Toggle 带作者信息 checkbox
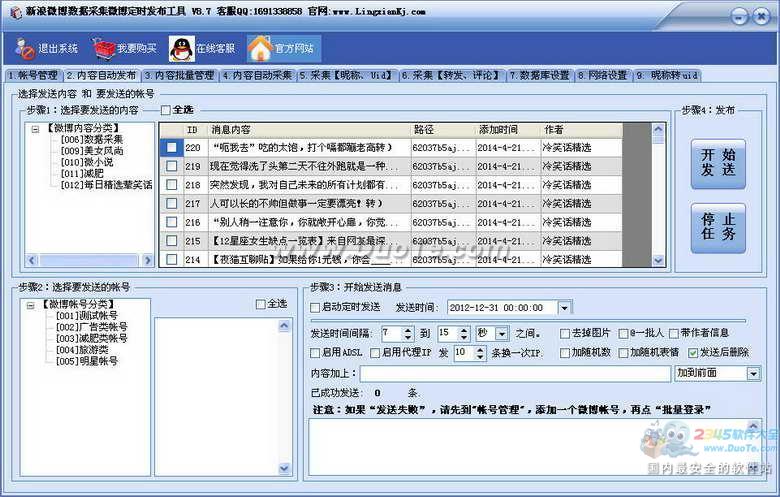 674,333
